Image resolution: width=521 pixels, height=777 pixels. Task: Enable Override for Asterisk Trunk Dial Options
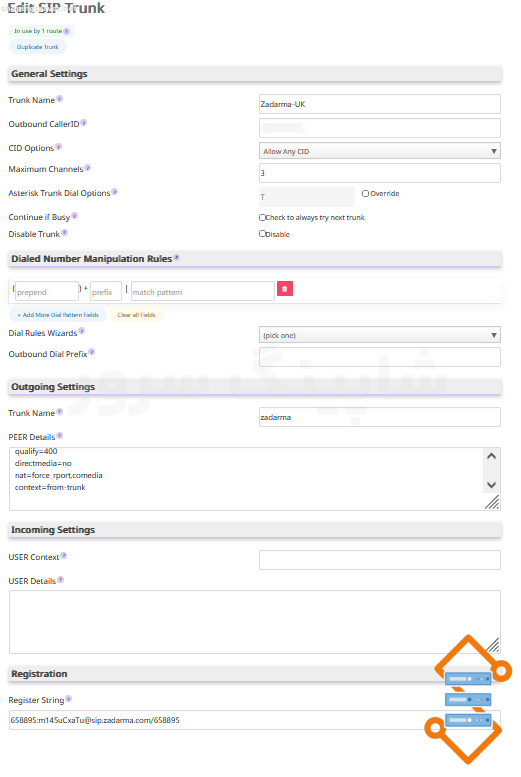[x=365, y=193]
